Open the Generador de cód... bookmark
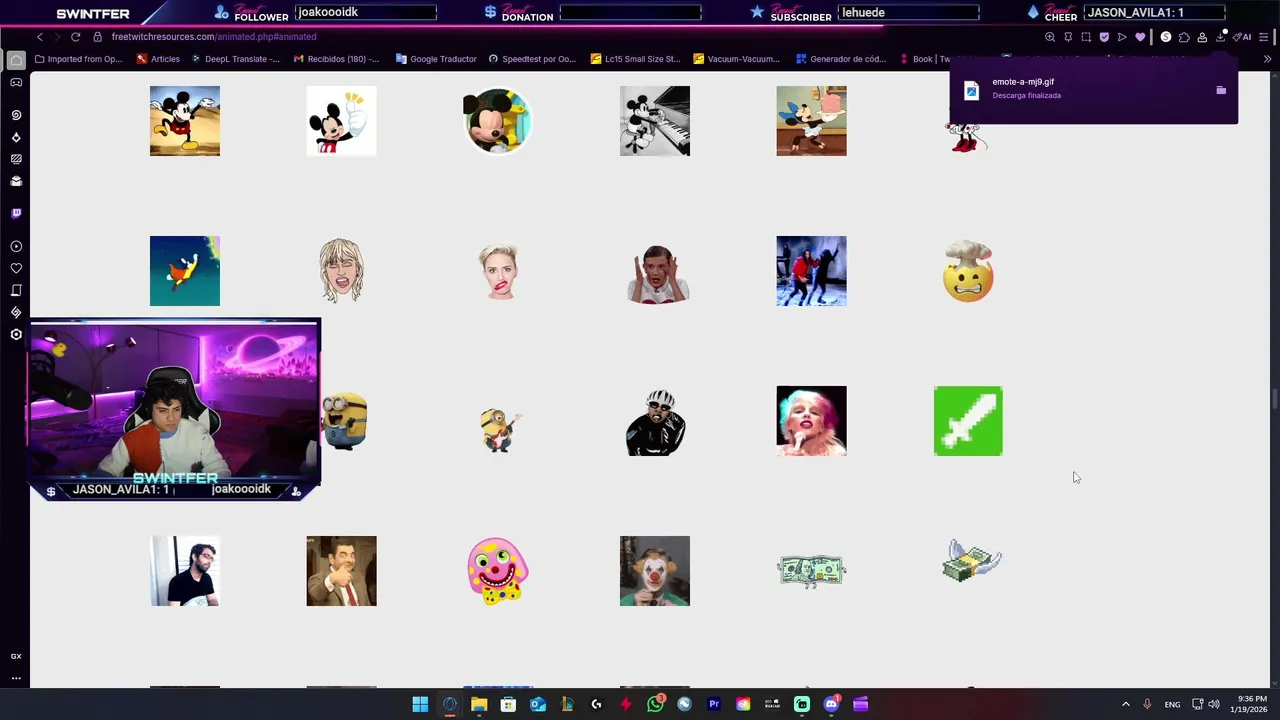Screen dimensions: 1280x720 coord(840,59)
